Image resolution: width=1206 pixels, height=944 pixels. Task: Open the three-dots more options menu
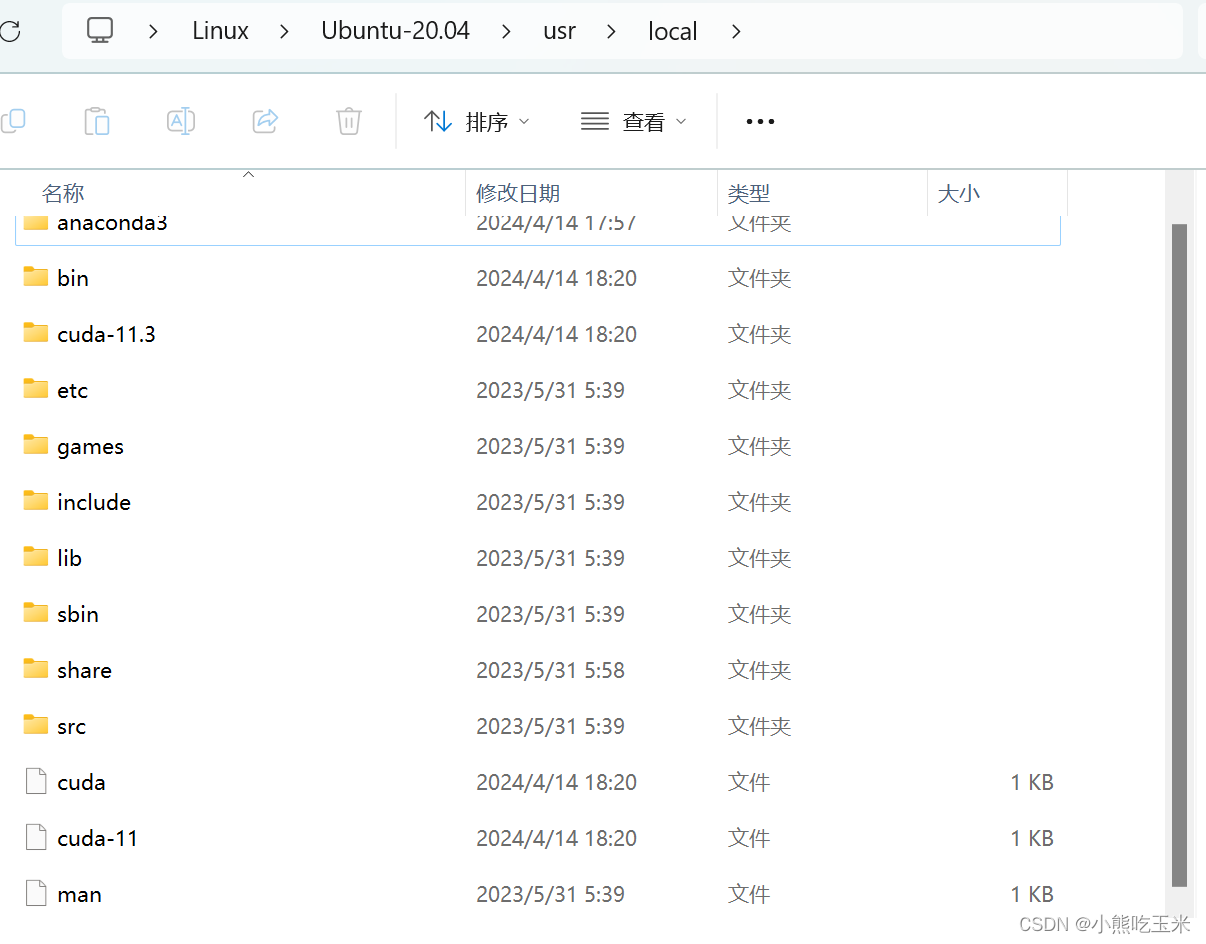coord(760,122)
